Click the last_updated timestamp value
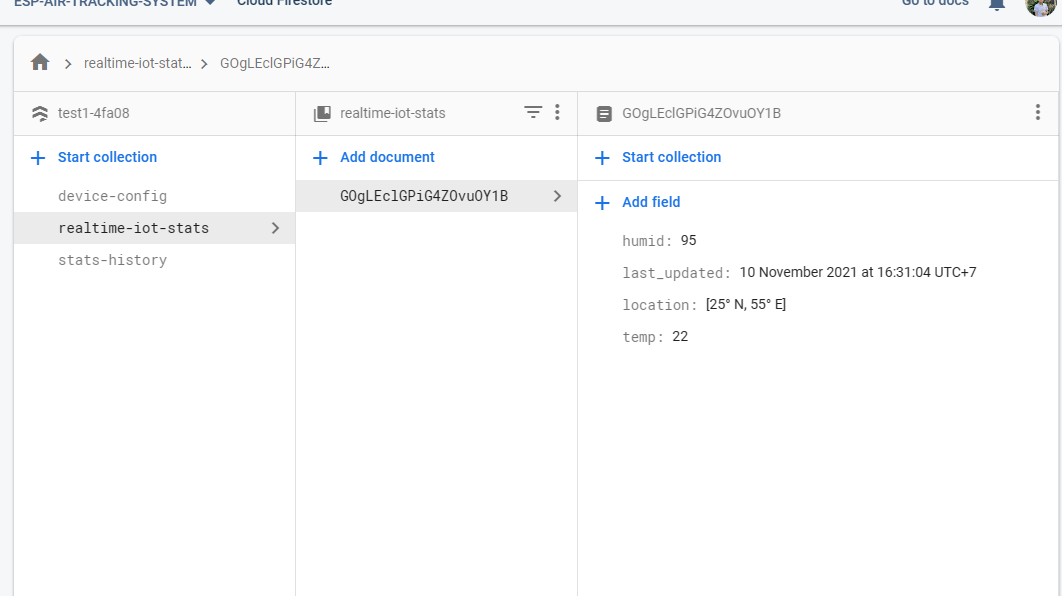Screen dimensions: 1062x596 click(x=857, y=272)
